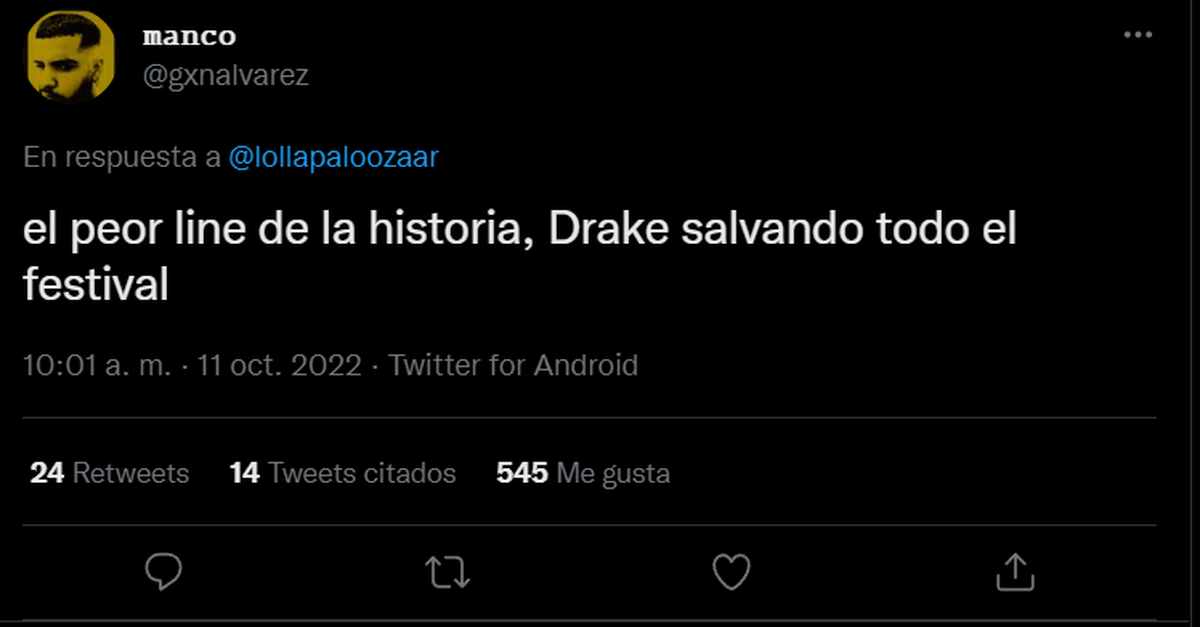Click the retweet arrows icon
Viewport: 1200px width, 627px height.
coord(447,571)
